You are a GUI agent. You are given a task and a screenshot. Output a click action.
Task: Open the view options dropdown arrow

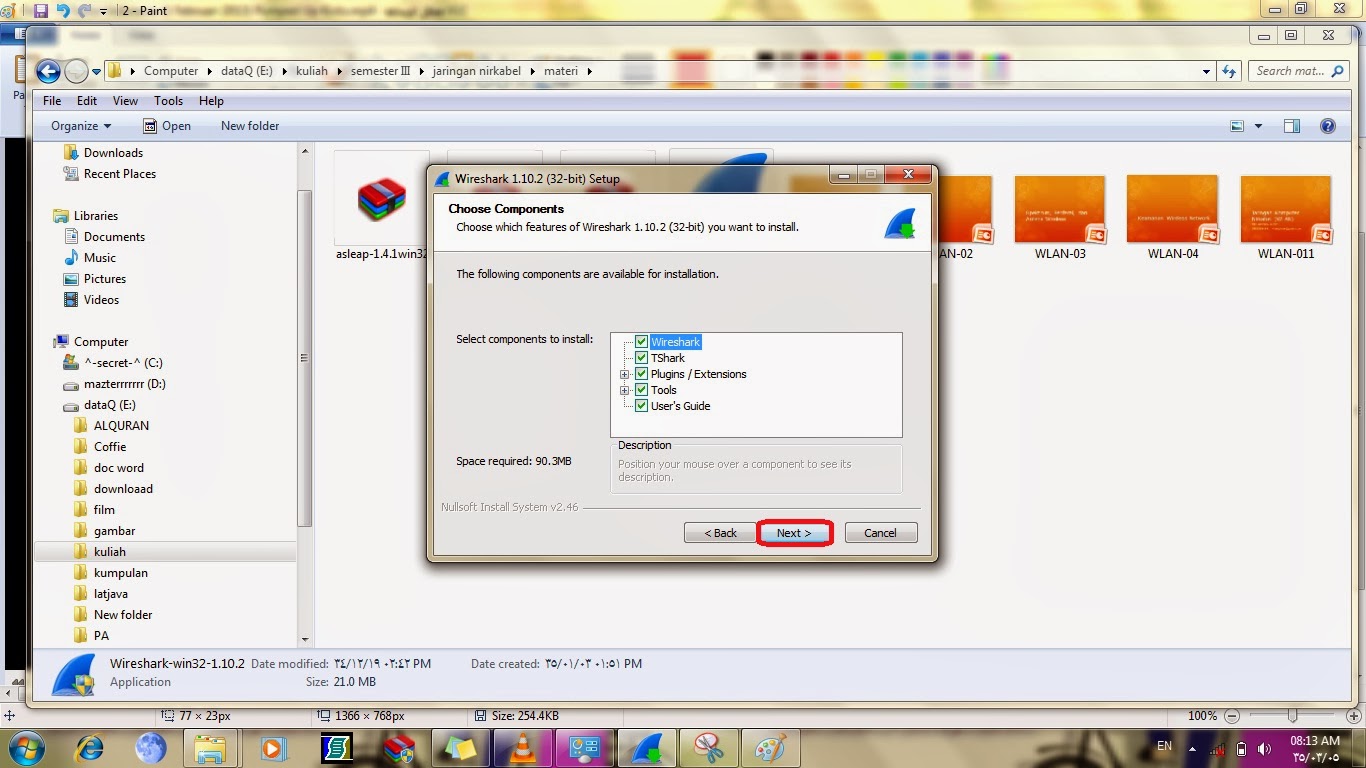pos(1258,126)
